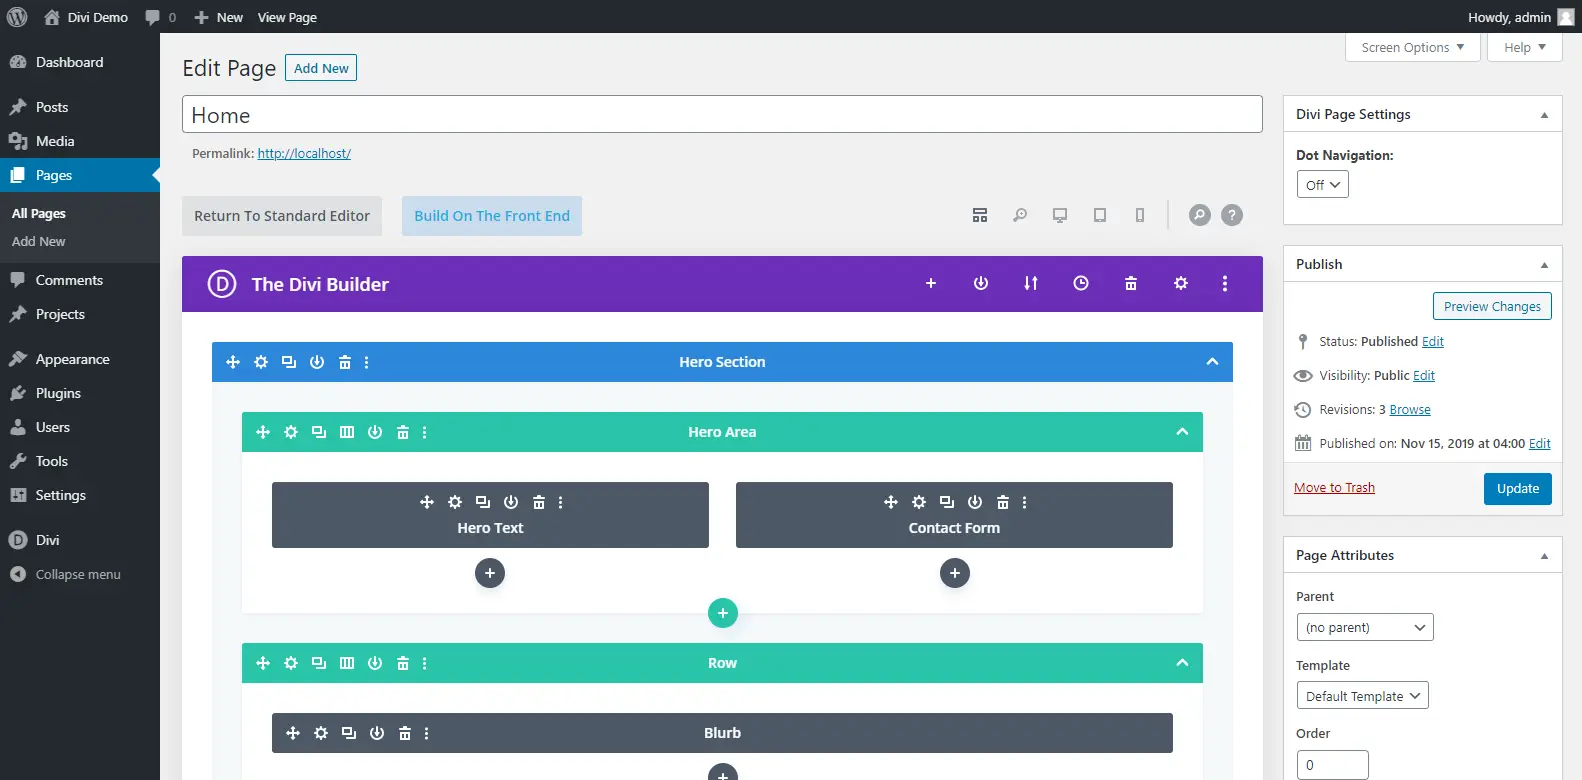
Task: Click the Update button
Action: click(x=1517, y=489)
